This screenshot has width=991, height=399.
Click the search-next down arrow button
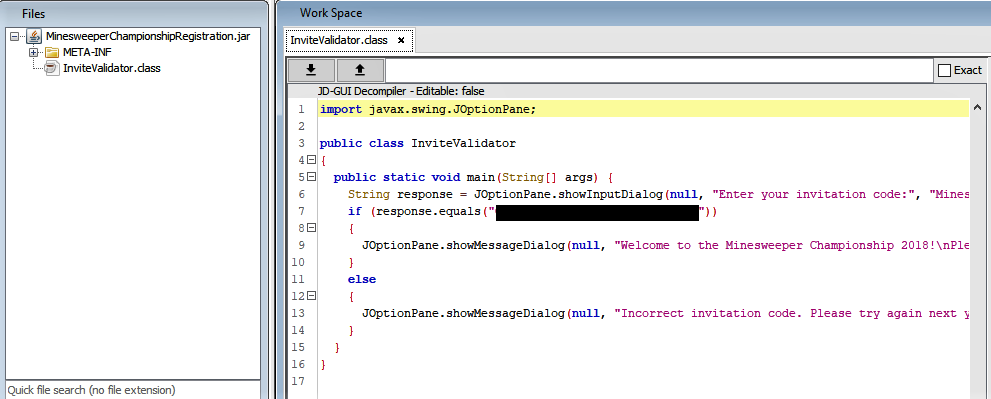point(311,70)
